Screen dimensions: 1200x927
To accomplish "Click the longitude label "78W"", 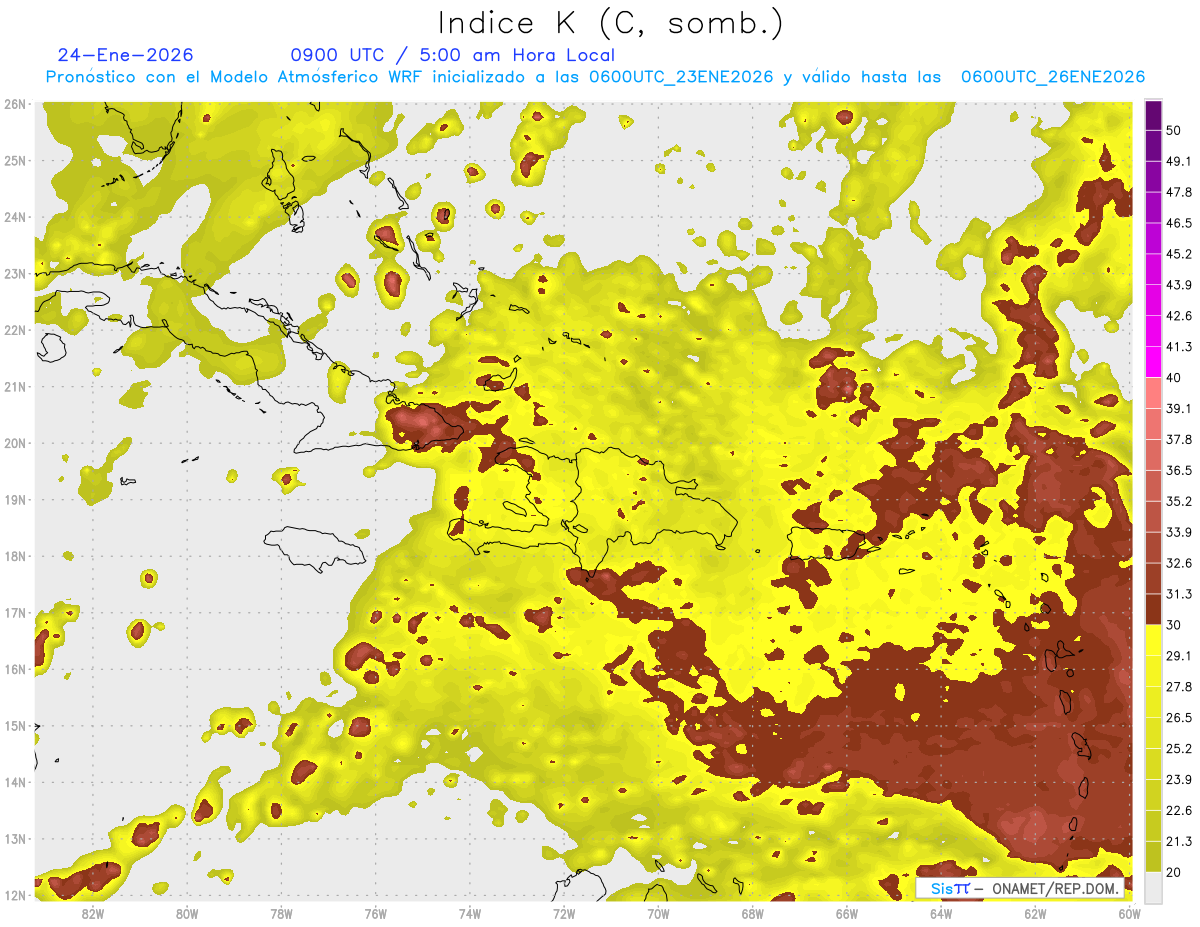I will tap(281, 913).
